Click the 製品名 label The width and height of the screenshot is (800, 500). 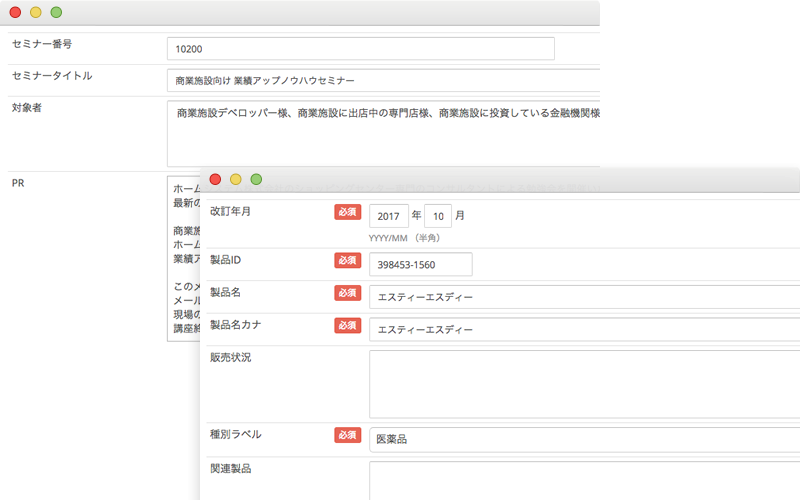(x=226, y=292)
